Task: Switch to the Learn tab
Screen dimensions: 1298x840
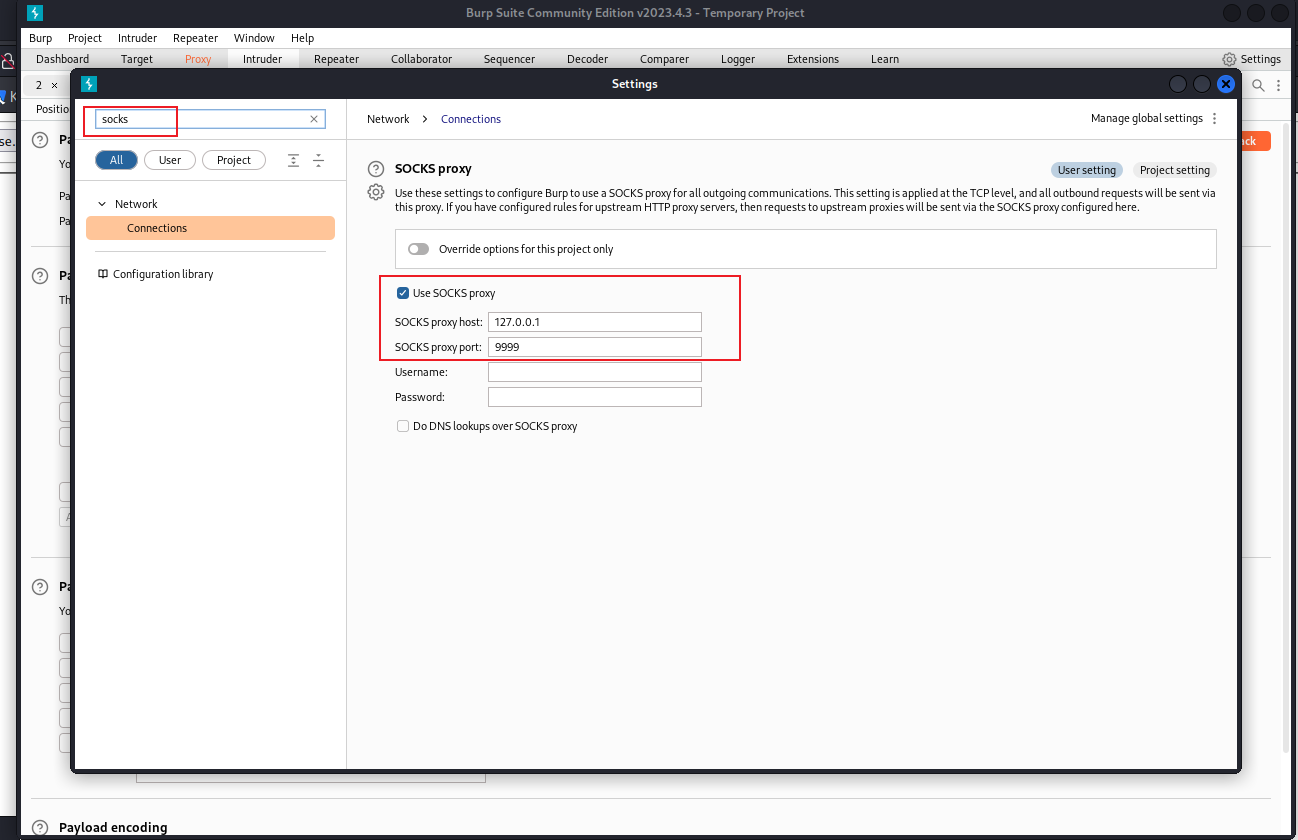Action: (885, 59)
